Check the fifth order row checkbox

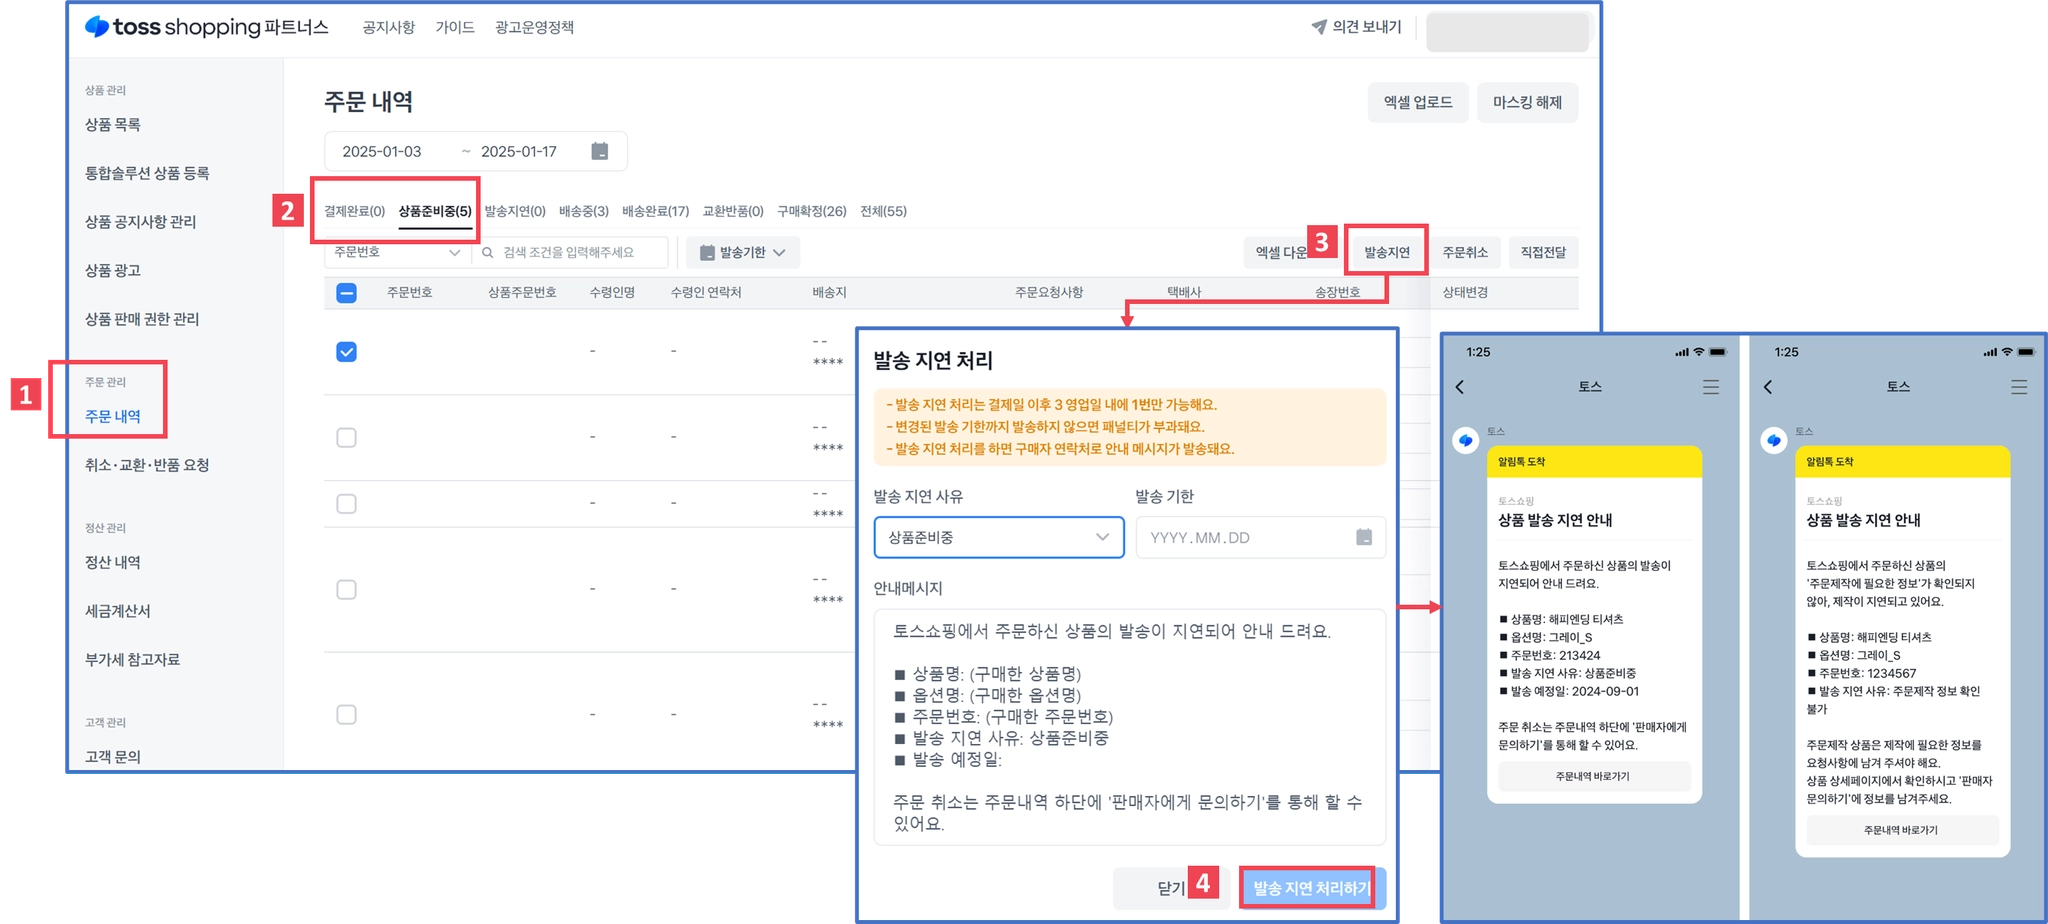[x=346, y=715]
